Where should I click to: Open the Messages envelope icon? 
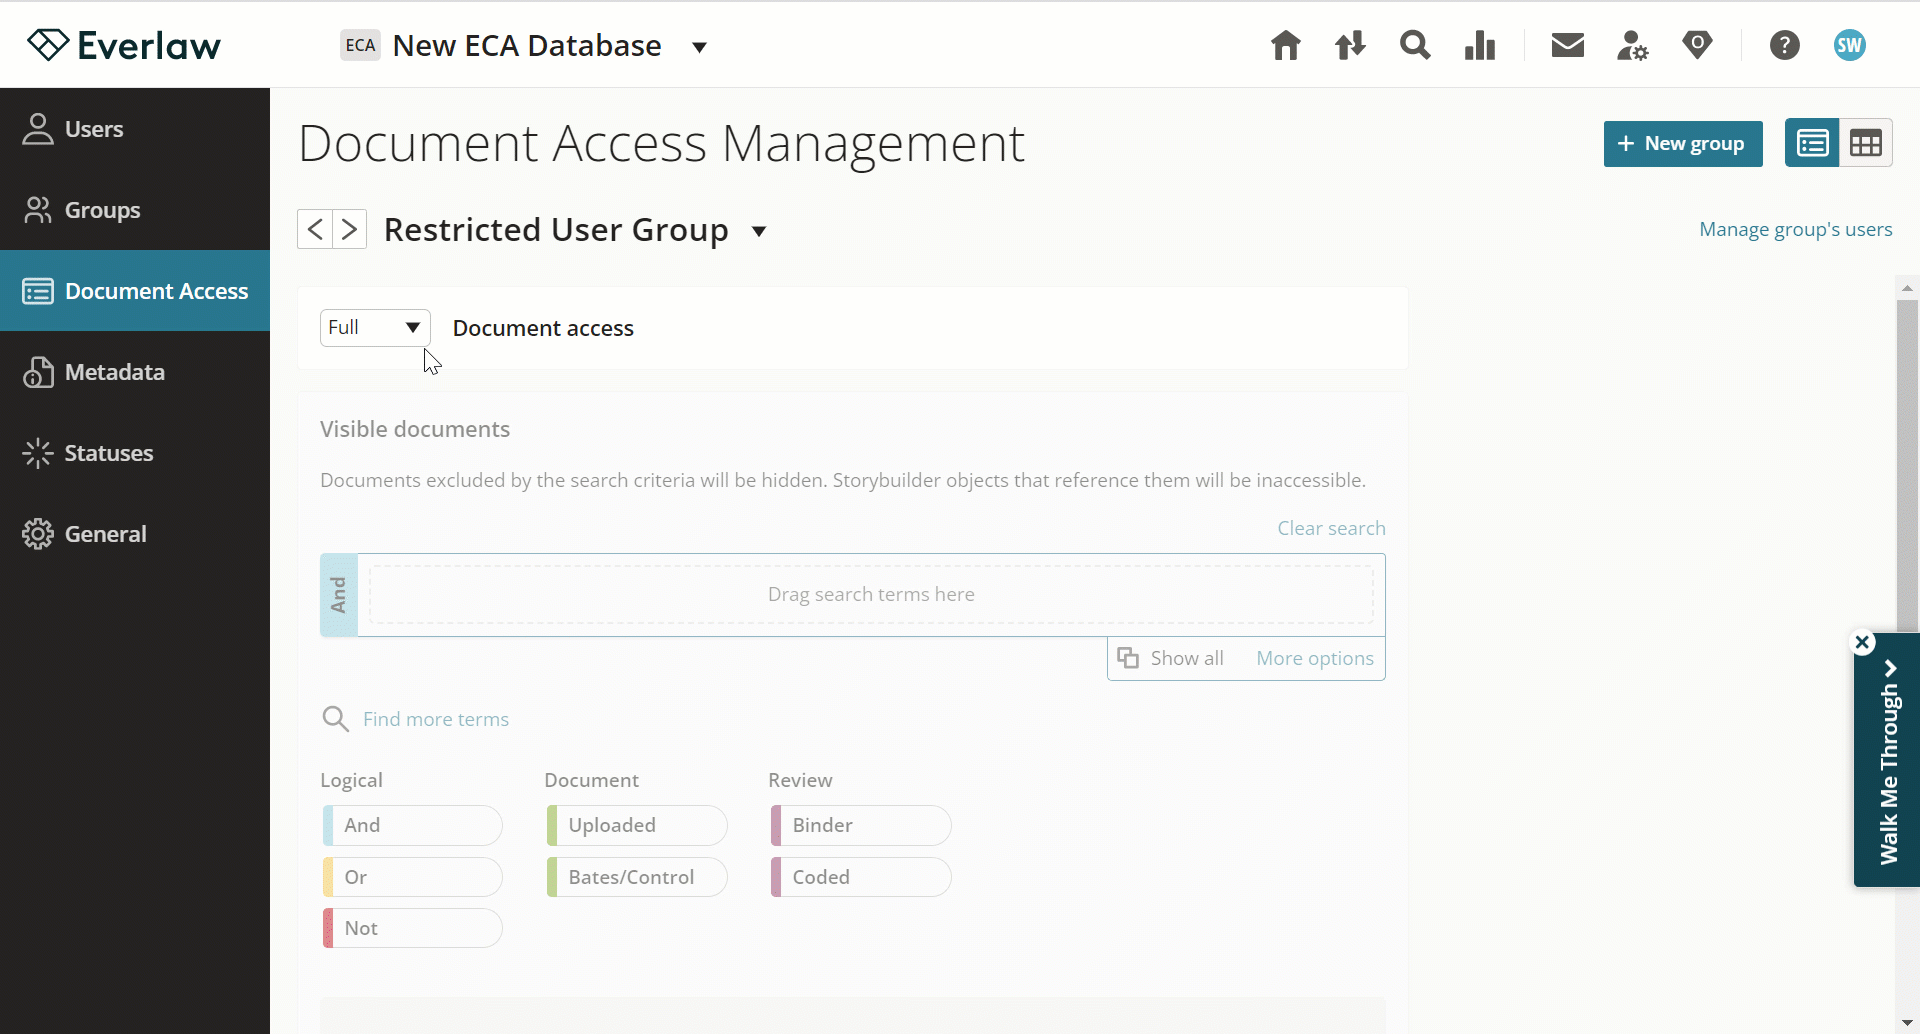click(x=1568, y=45)
